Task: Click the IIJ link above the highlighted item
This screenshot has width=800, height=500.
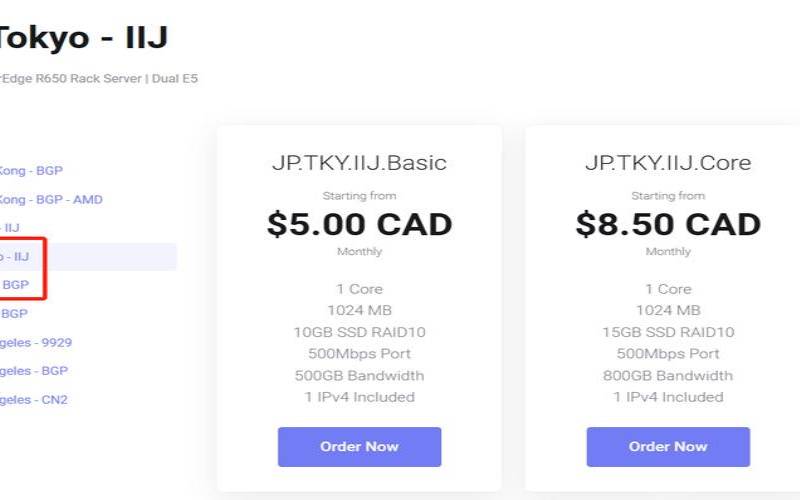Action: pyautogui.click(x=11, y=228)
